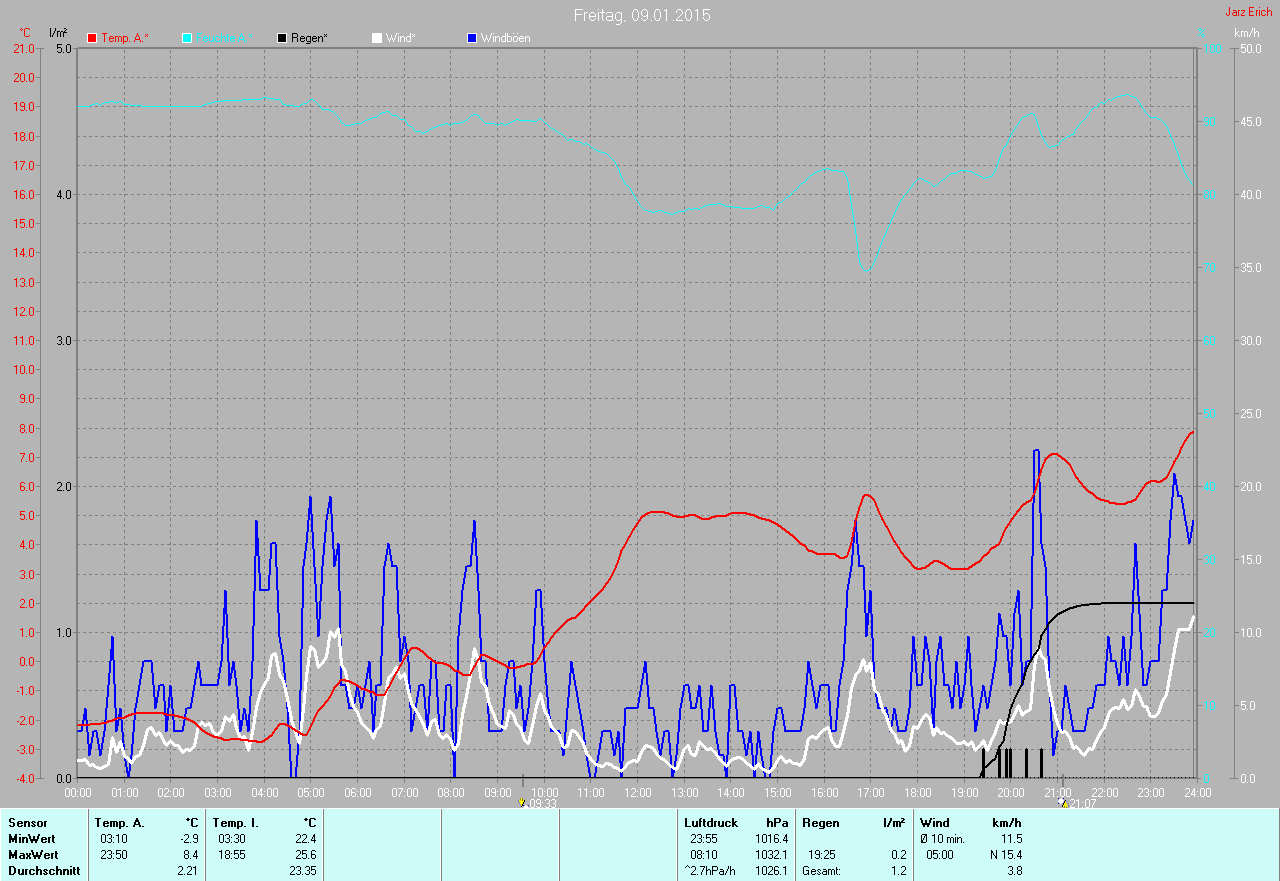Viewport: 1280px width, 881px height.
Task: Click the 09:33 marker icon on the time axis
Action: 522,802
